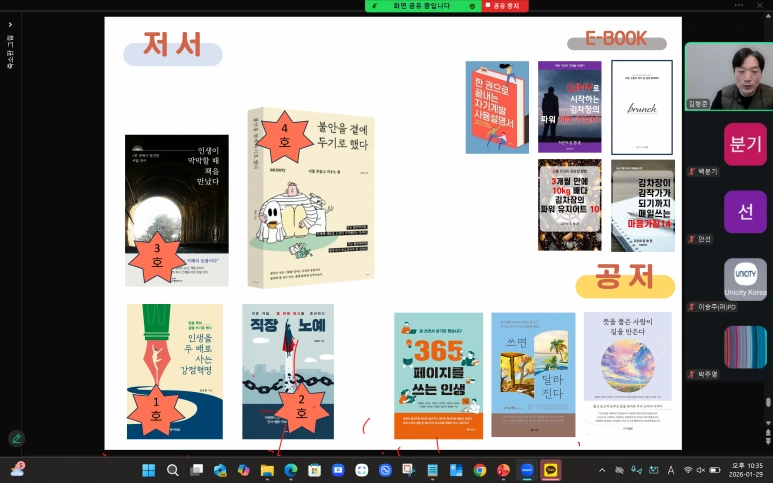The width and height of the screenshot is (773, 483).
Task: Open the Snipping Tool taskbar icon
Action: pos(409,470)
